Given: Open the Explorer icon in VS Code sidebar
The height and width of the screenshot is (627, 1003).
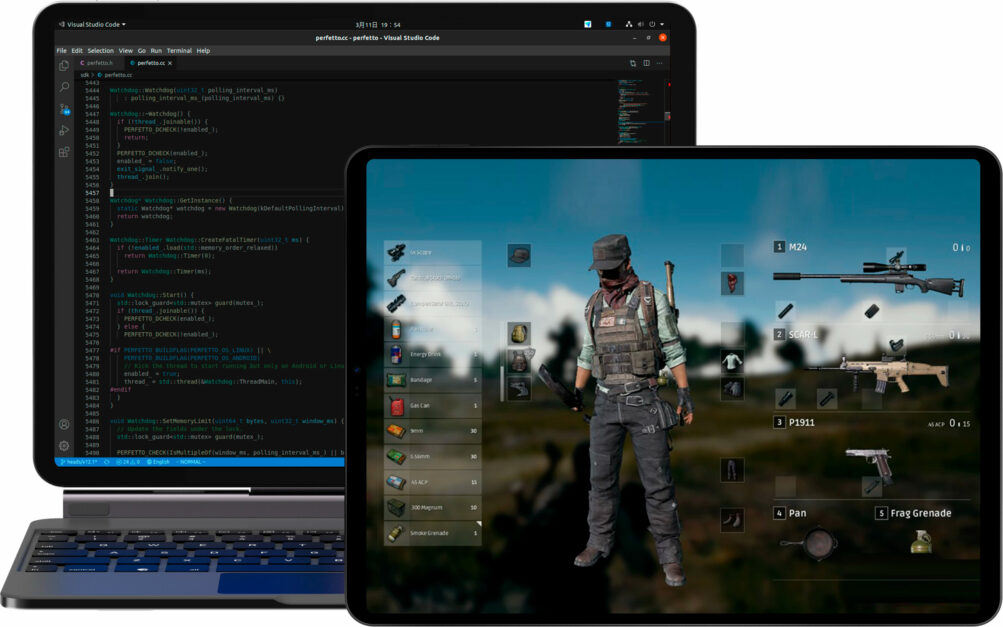Looking at the screenshot, I should pos(64,65).
